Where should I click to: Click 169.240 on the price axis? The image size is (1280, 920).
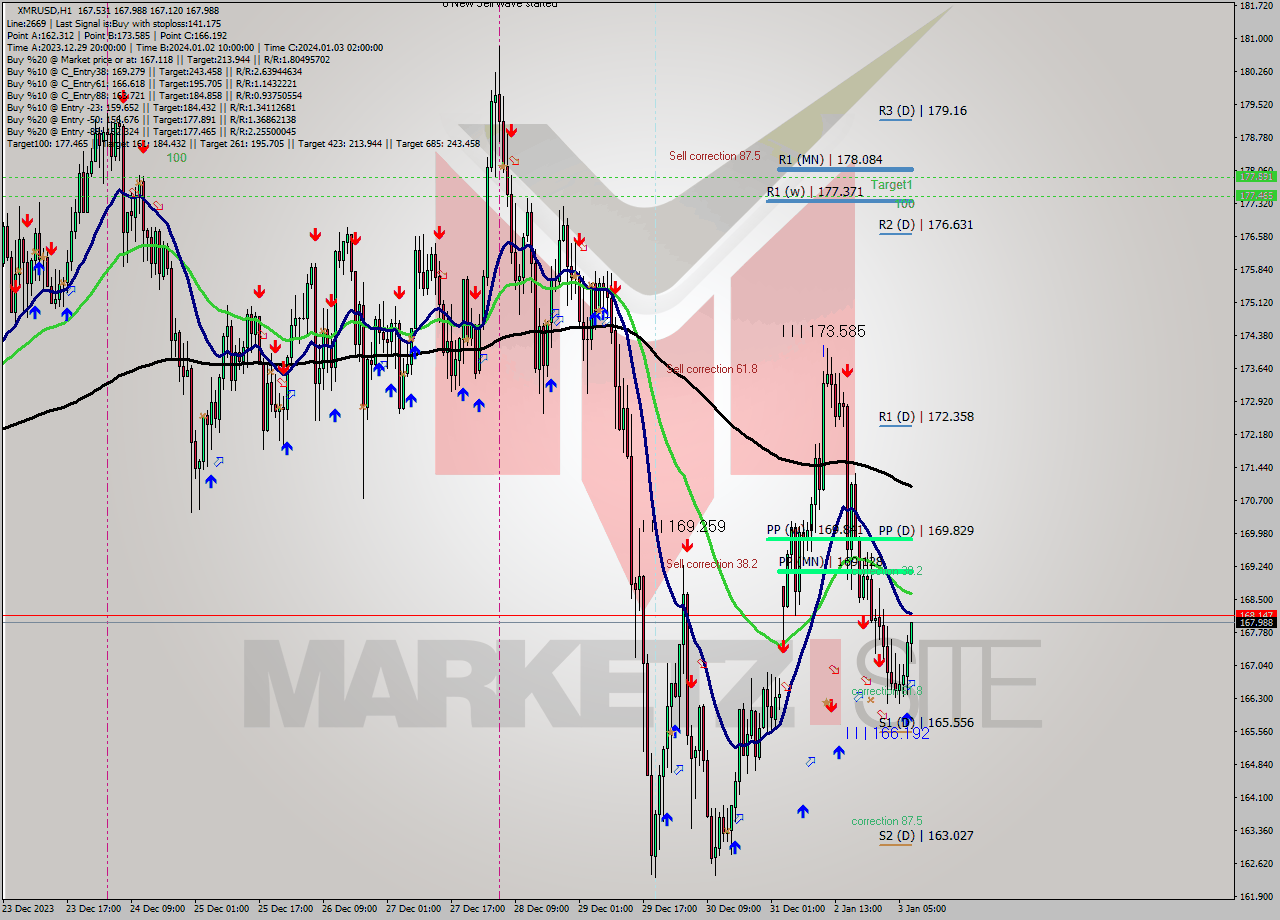pyautogui.click(x=1255, y=566)
